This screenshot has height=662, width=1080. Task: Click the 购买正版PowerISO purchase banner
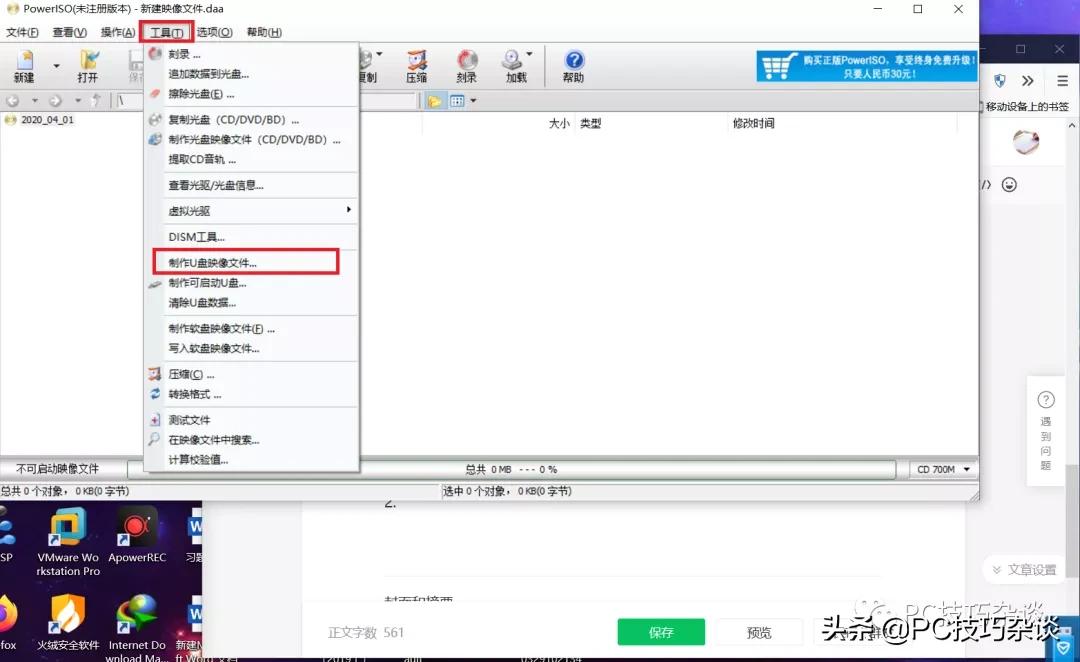coord(865,65)
